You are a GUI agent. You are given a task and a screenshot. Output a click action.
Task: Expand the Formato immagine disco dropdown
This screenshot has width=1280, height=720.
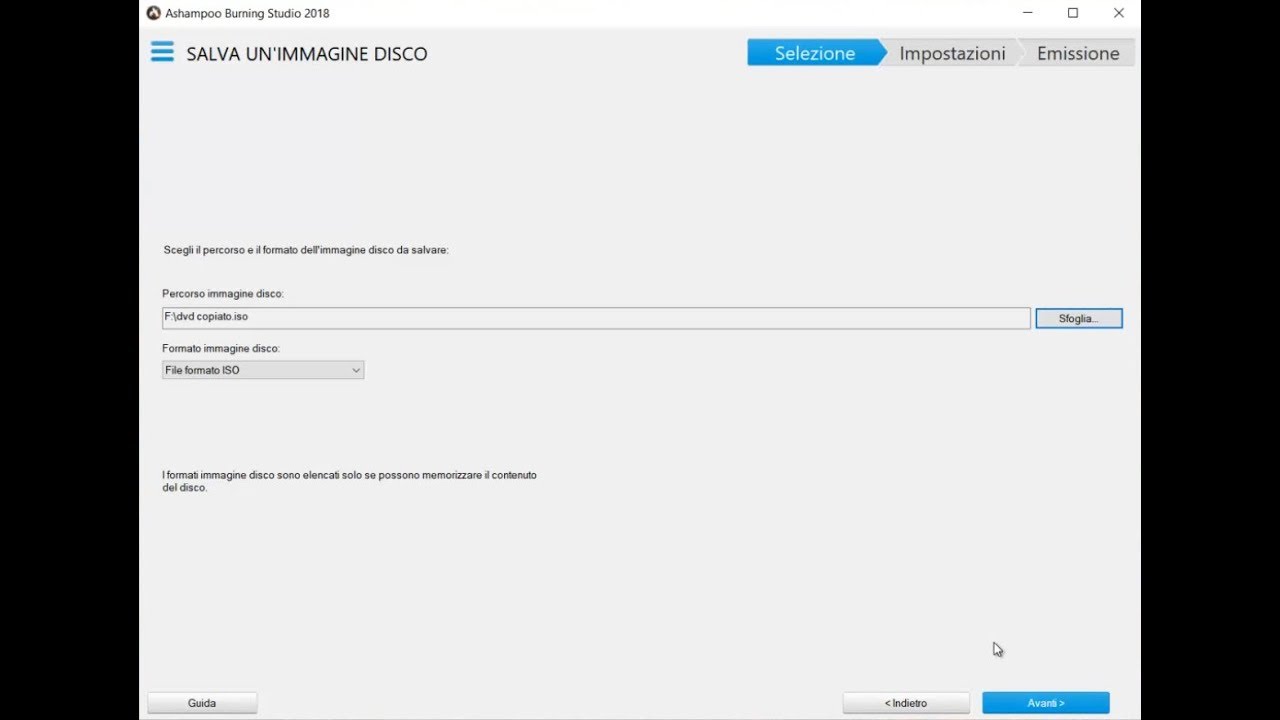pyautogui.click(x=263, y=370)
